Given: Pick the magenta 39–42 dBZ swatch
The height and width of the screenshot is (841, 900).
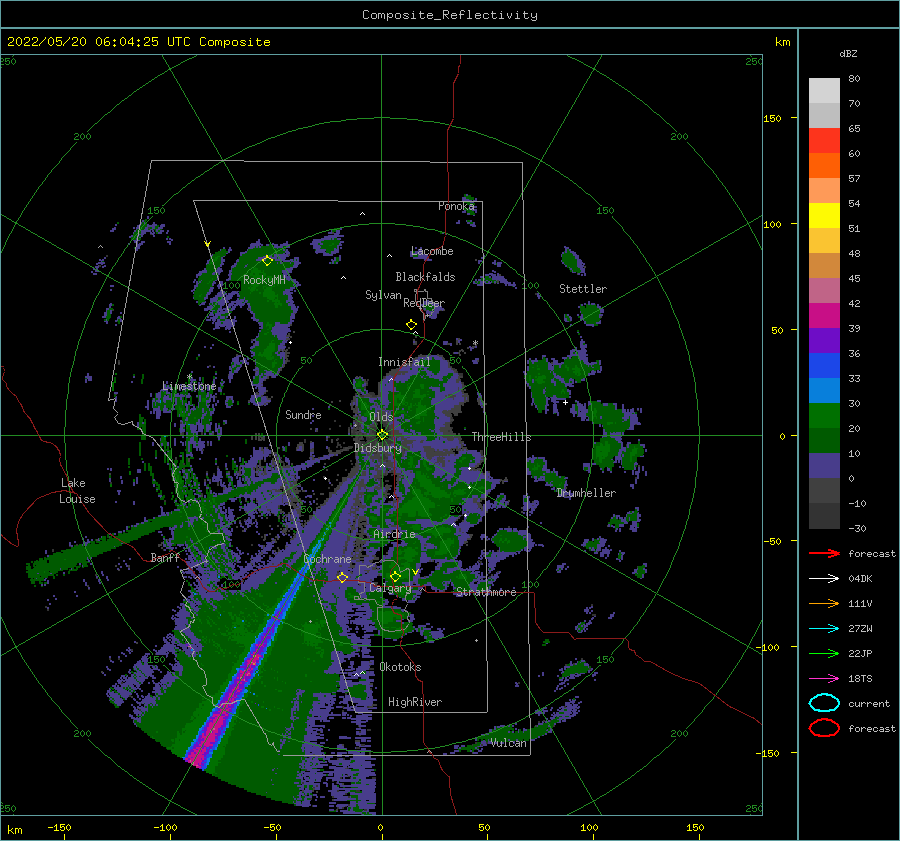Looking at the screenshot, I should (824, 315).
